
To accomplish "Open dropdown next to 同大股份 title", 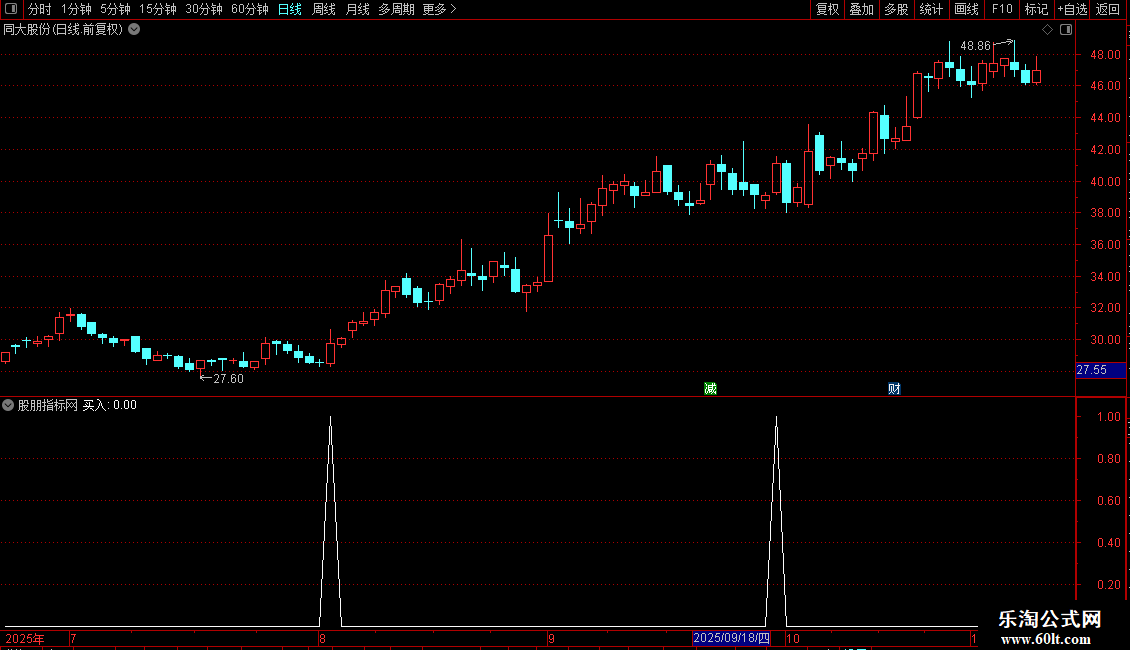I will tap(134, 30).
